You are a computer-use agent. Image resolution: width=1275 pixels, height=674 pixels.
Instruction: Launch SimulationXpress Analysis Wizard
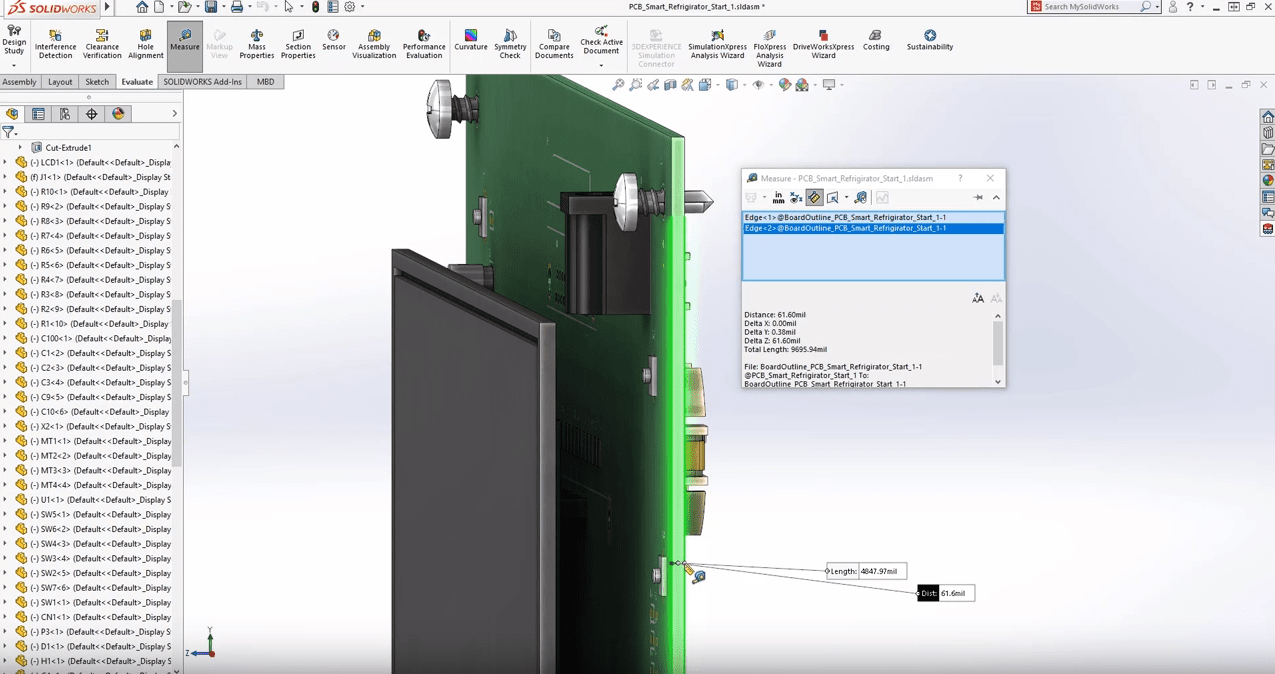click(x=717, y=45)
